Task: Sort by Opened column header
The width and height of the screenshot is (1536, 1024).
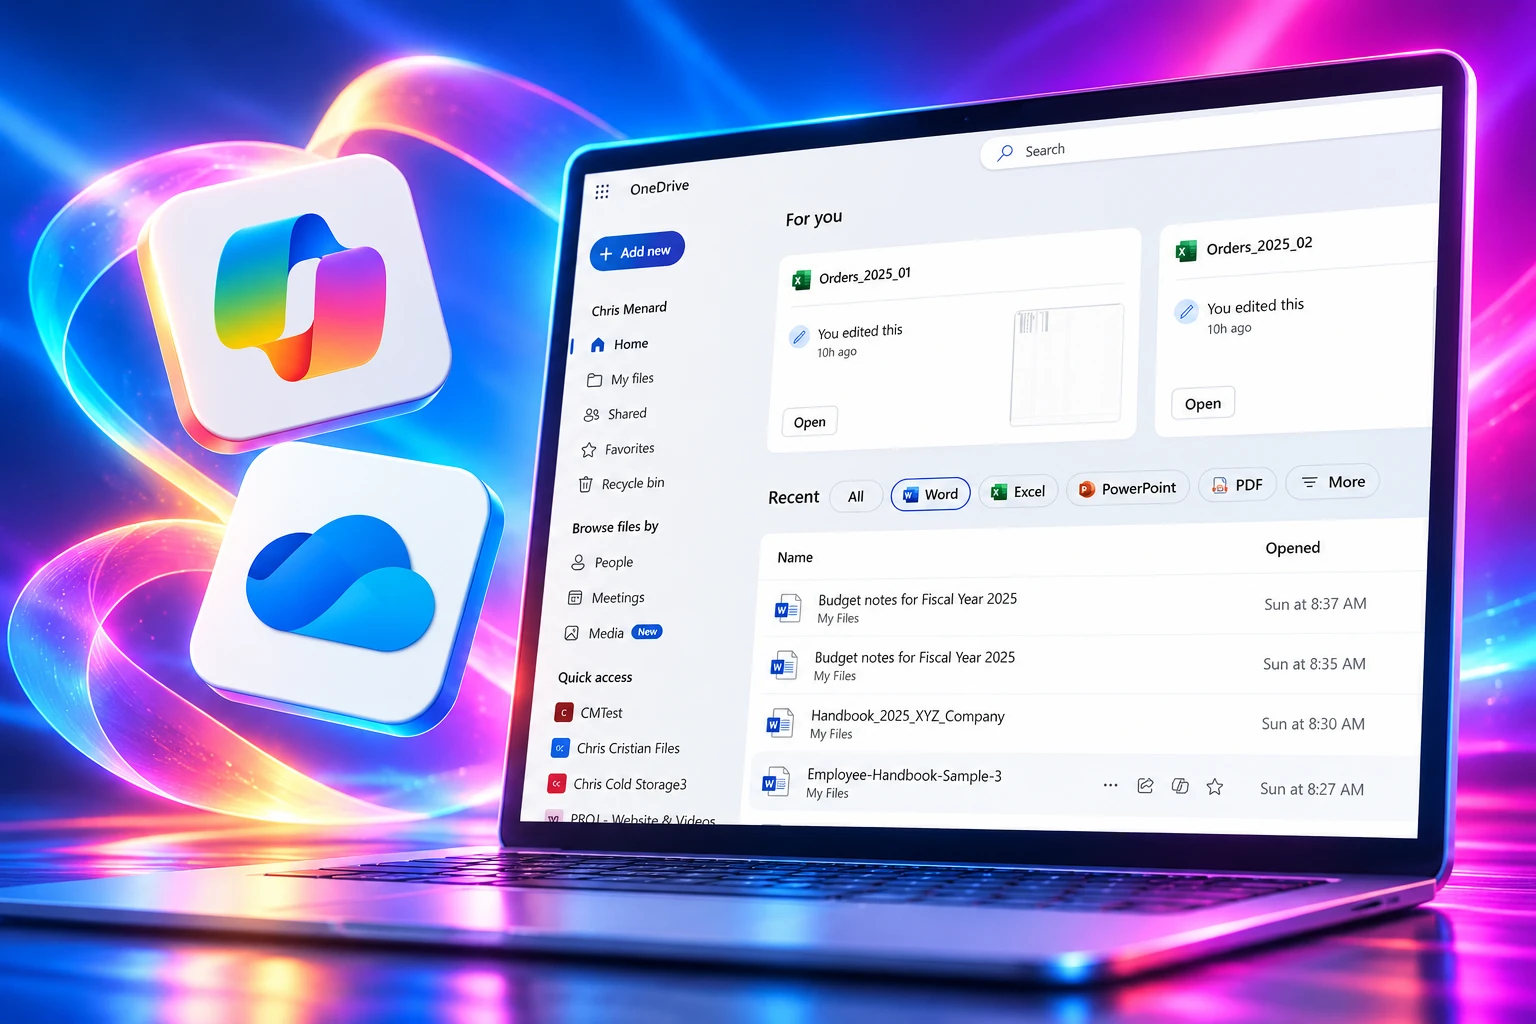Action: [x=1293, y=548]
